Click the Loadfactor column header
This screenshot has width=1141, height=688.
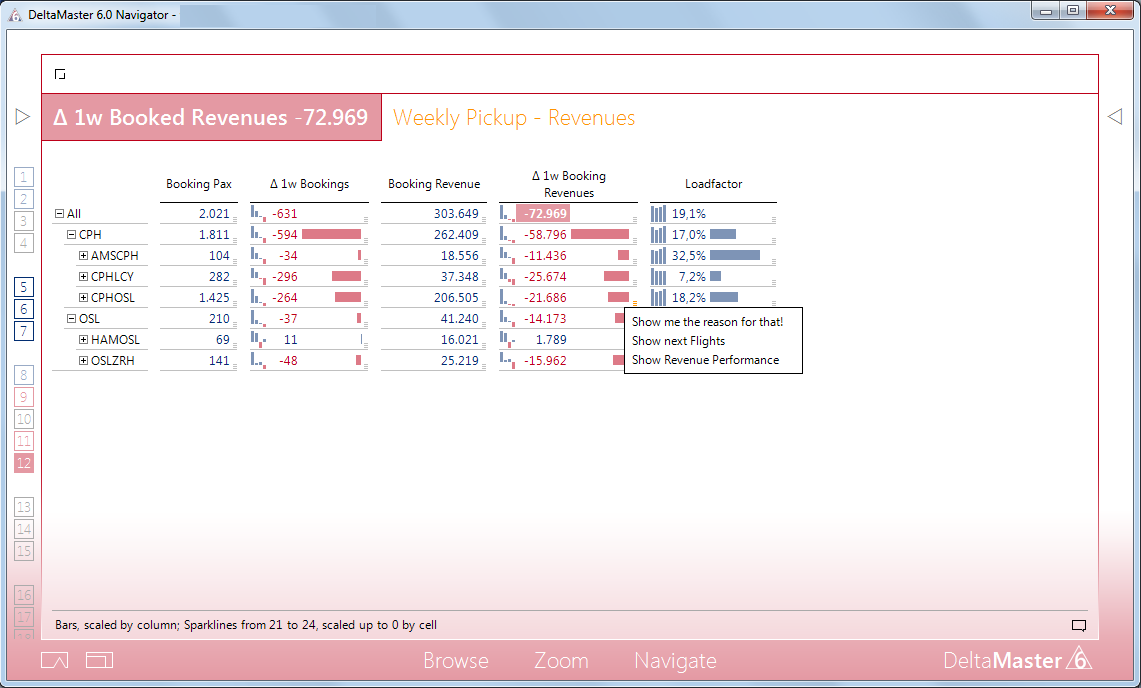tap(713, 184)
